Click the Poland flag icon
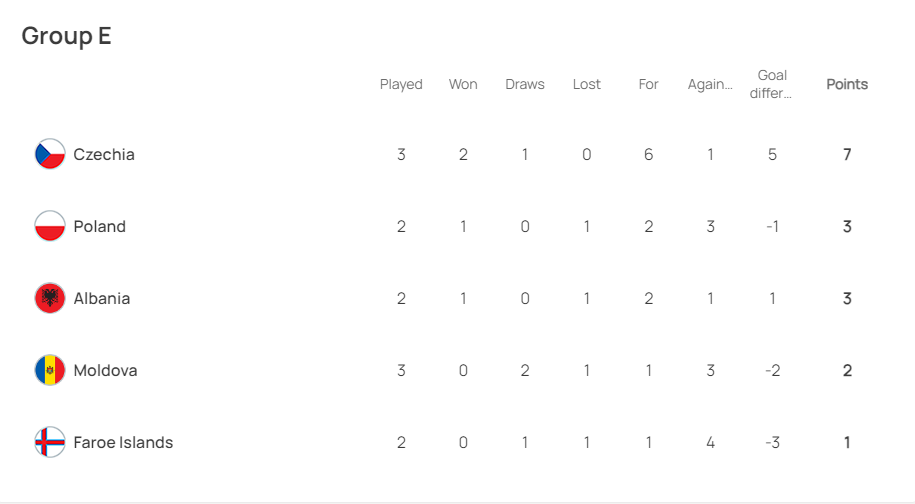Image resolution: width=915 pixels, height=504 pixels. pyautogui.click(x=50, y=226)
